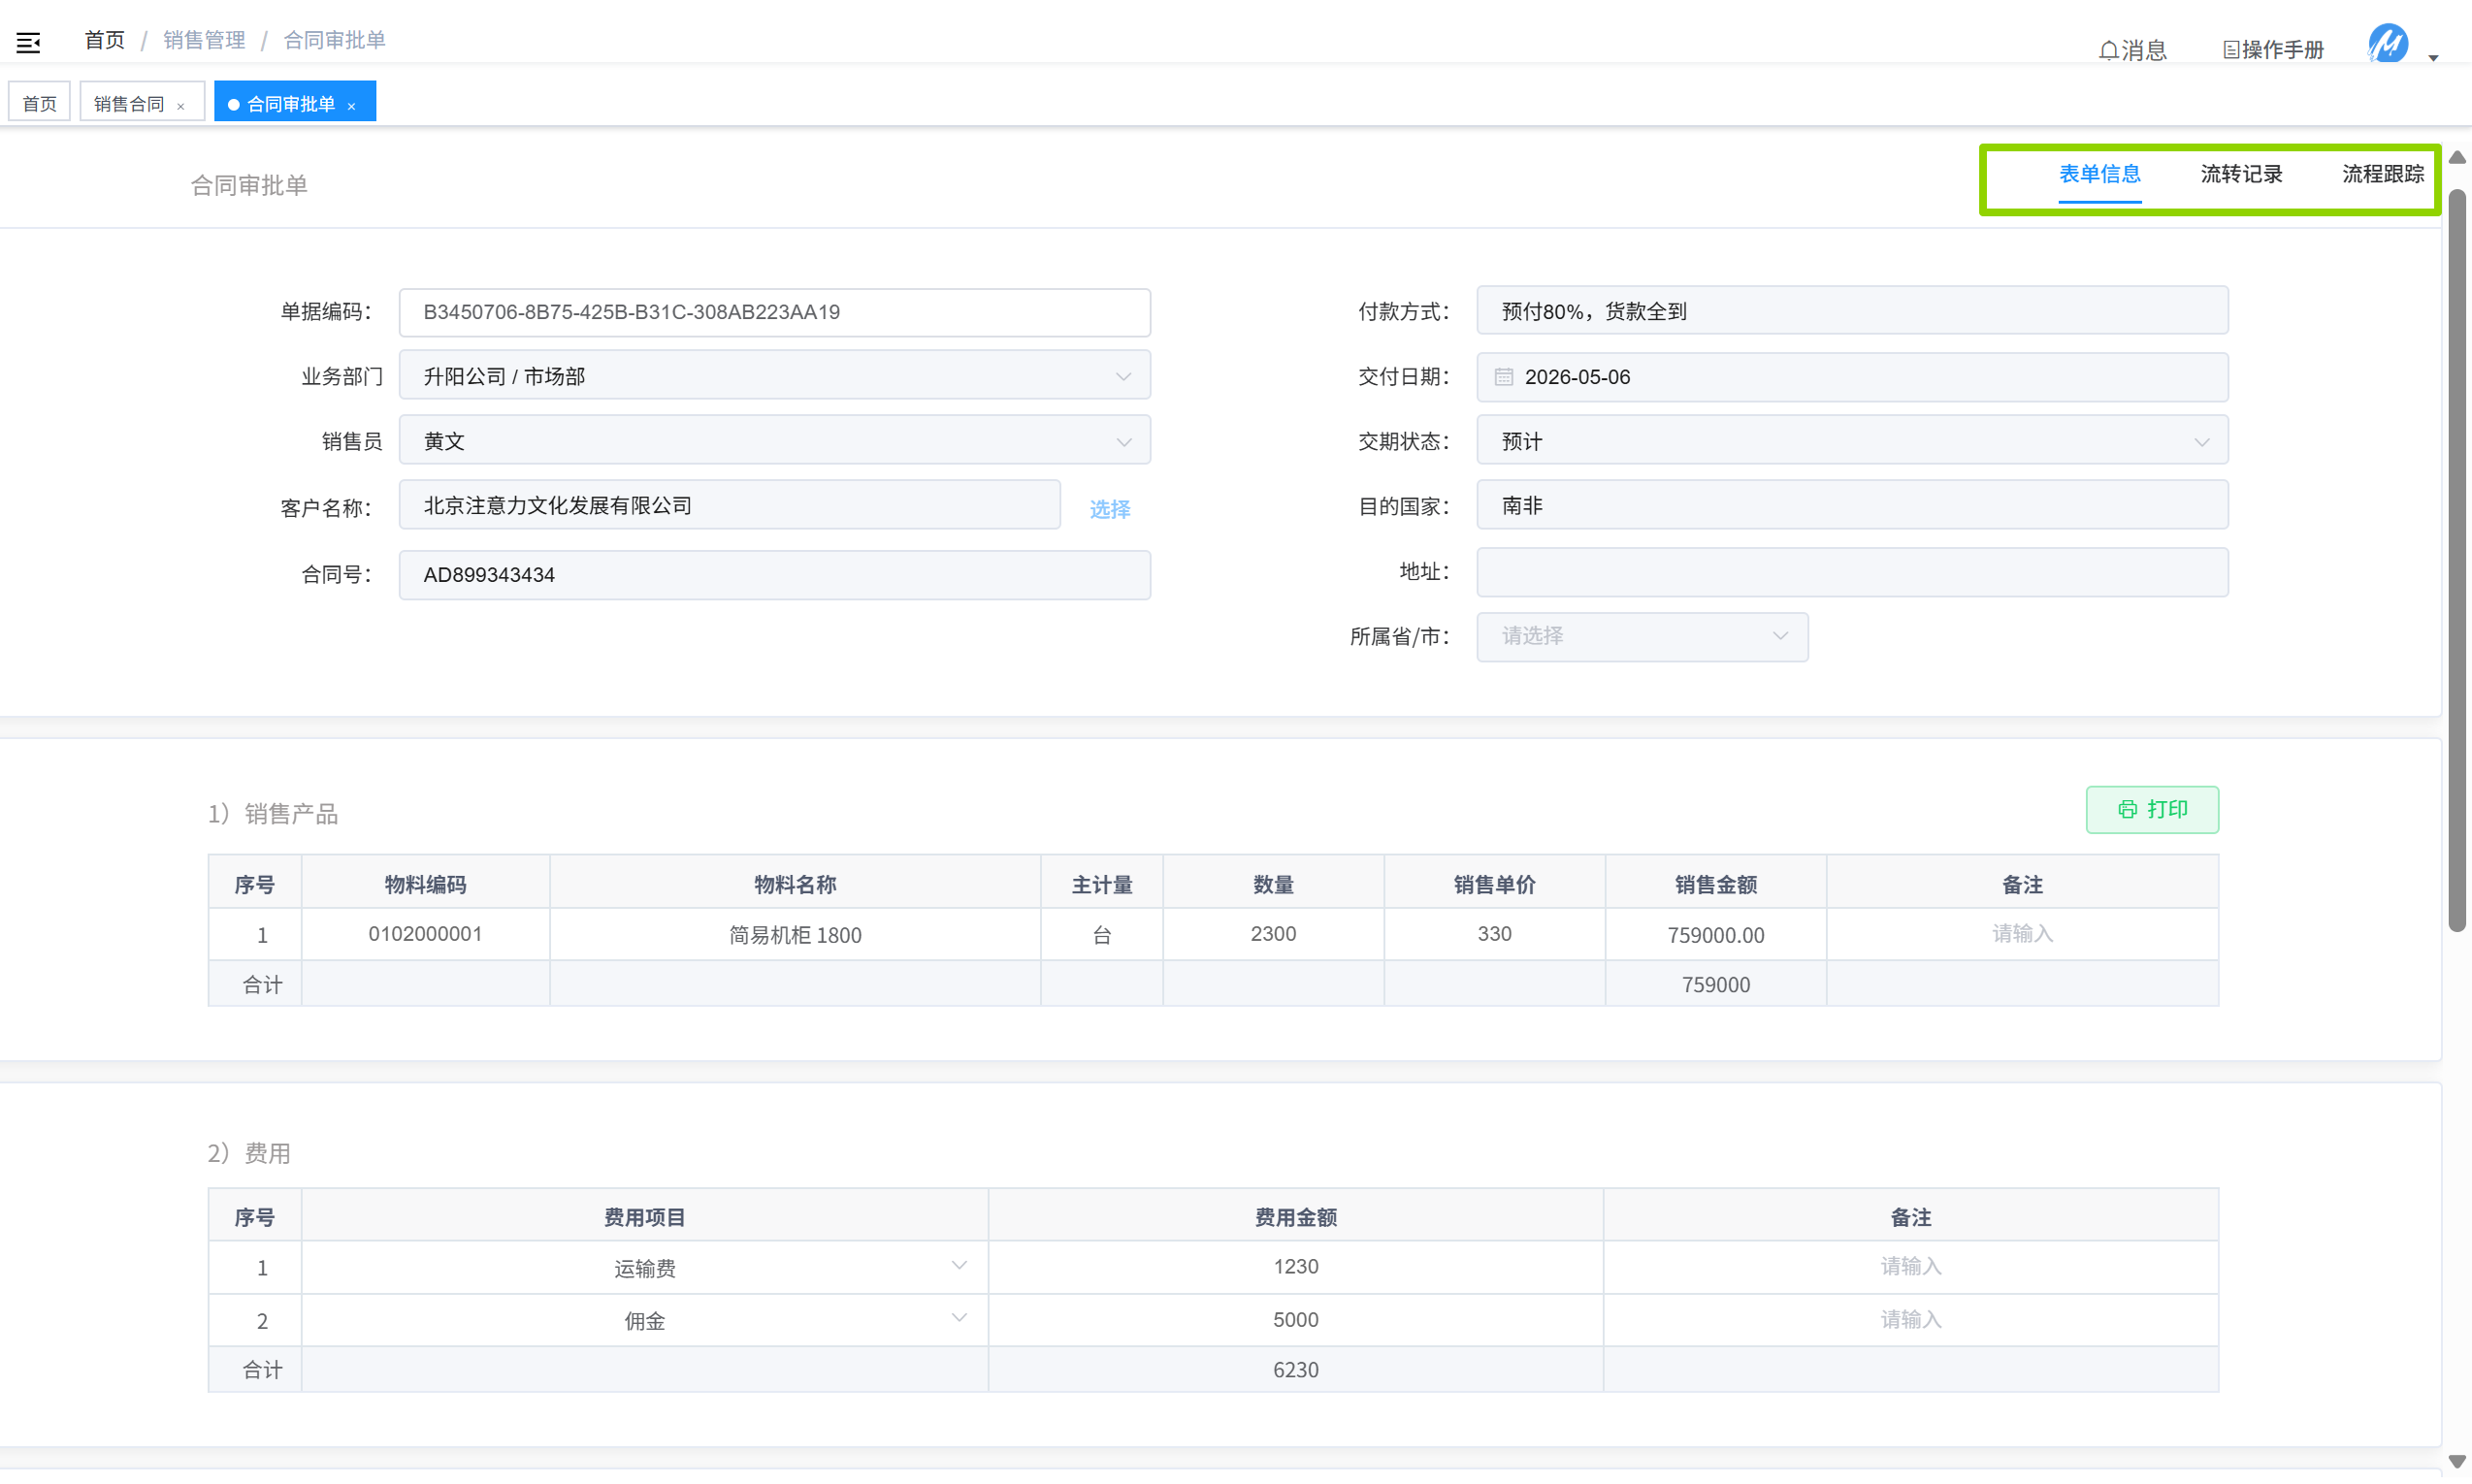Go to 首页 in breadcrumb
This screenshot has width=2472, height=1484.
pyautogui.click(x=104, y=40)
